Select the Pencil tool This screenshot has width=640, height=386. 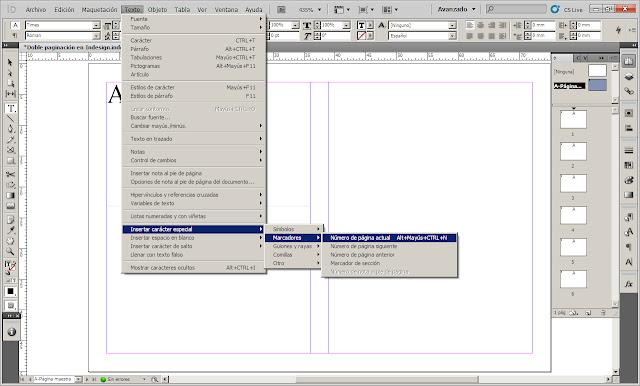11,140
